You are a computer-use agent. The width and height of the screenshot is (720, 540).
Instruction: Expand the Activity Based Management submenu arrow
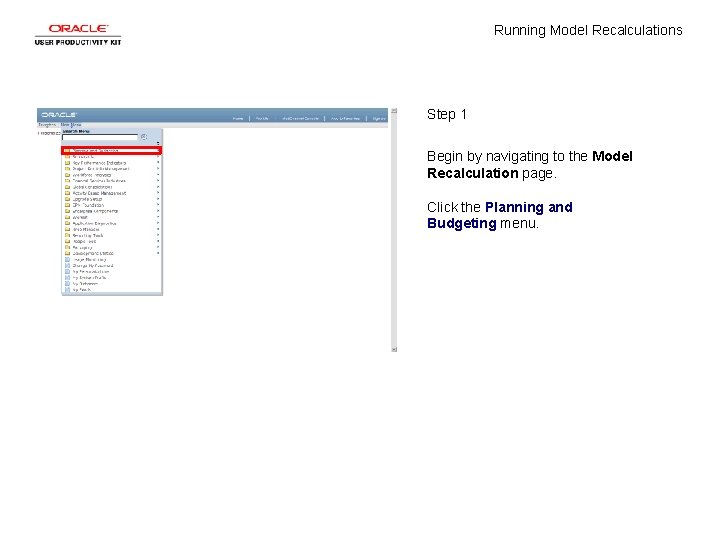point(158,193)
